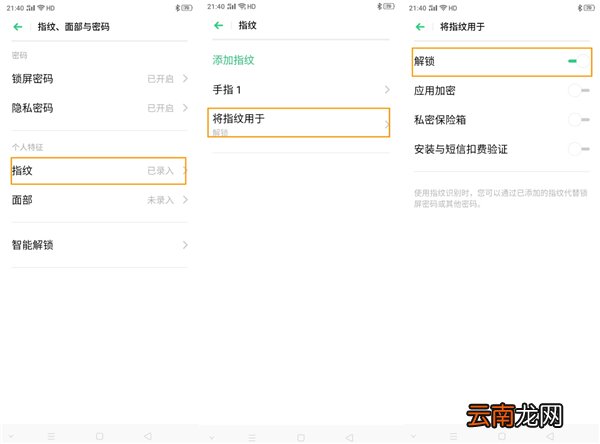600x444 pixels.
Task: Turn on the 私密保险箱 switch
Action: tap(579, 120)
